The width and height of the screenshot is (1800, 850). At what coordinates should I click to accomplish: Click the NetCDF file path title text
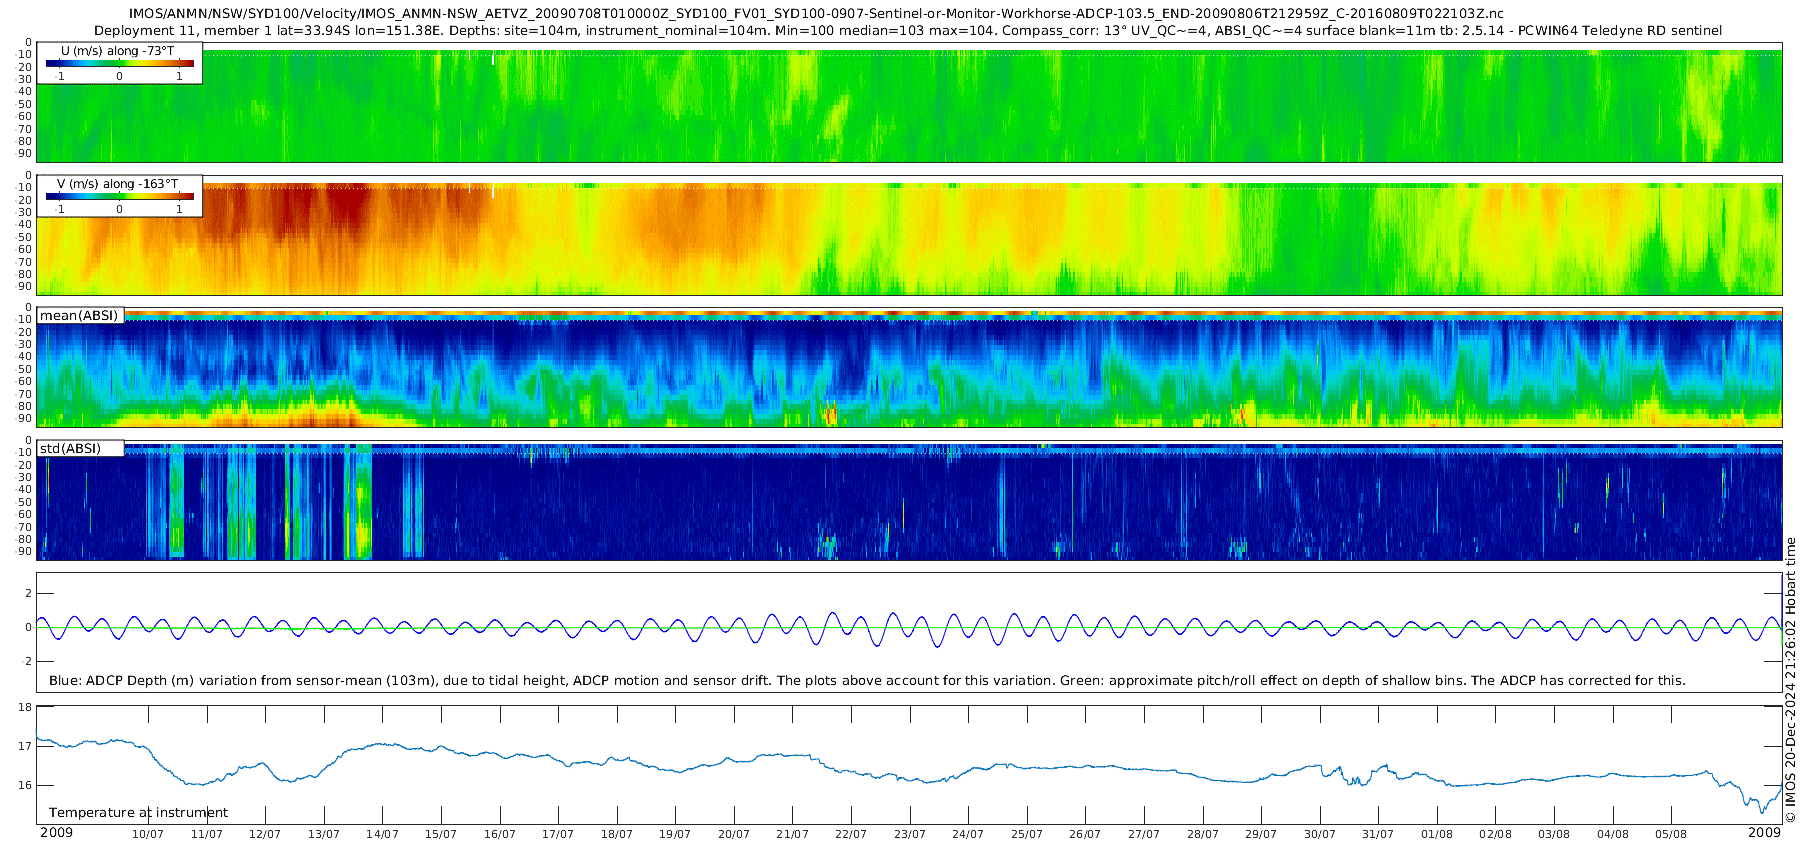click(x=816, y=14)
